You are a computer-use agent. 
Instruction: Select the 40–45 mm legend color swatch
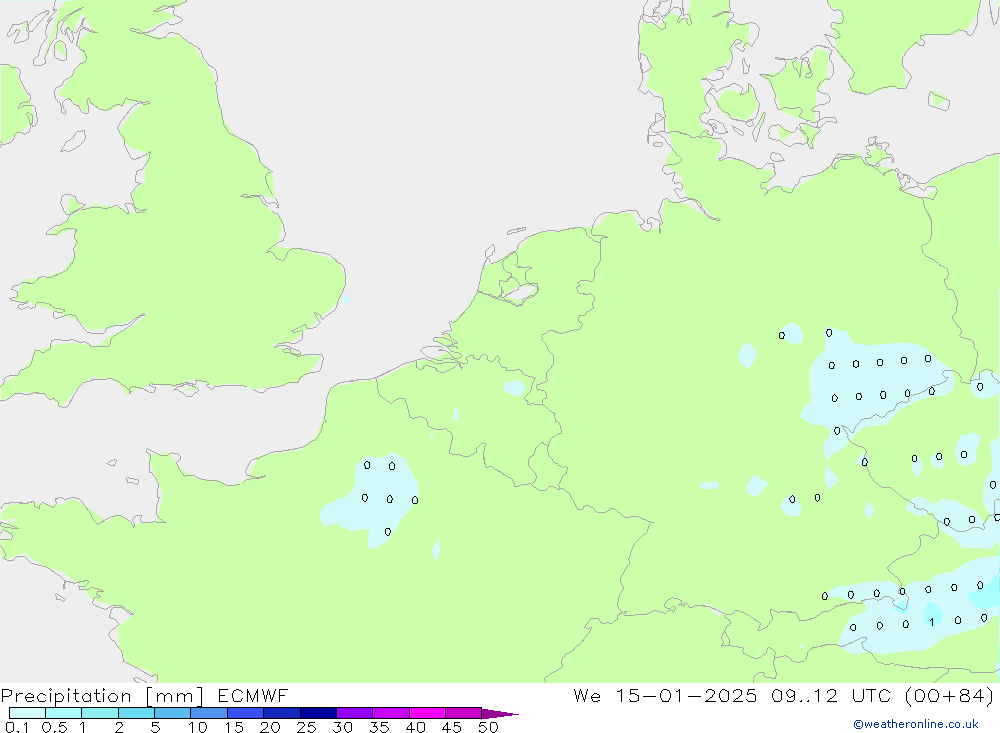427,713
